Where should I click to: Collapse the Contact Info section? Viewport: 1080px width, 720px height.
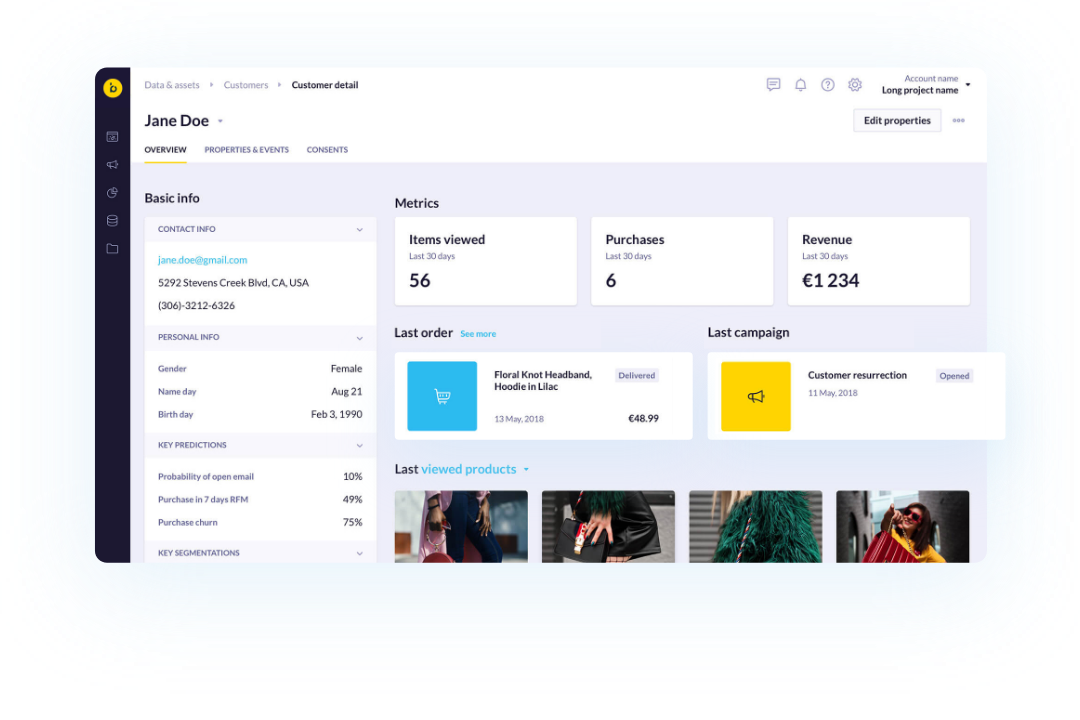(359, 230)
